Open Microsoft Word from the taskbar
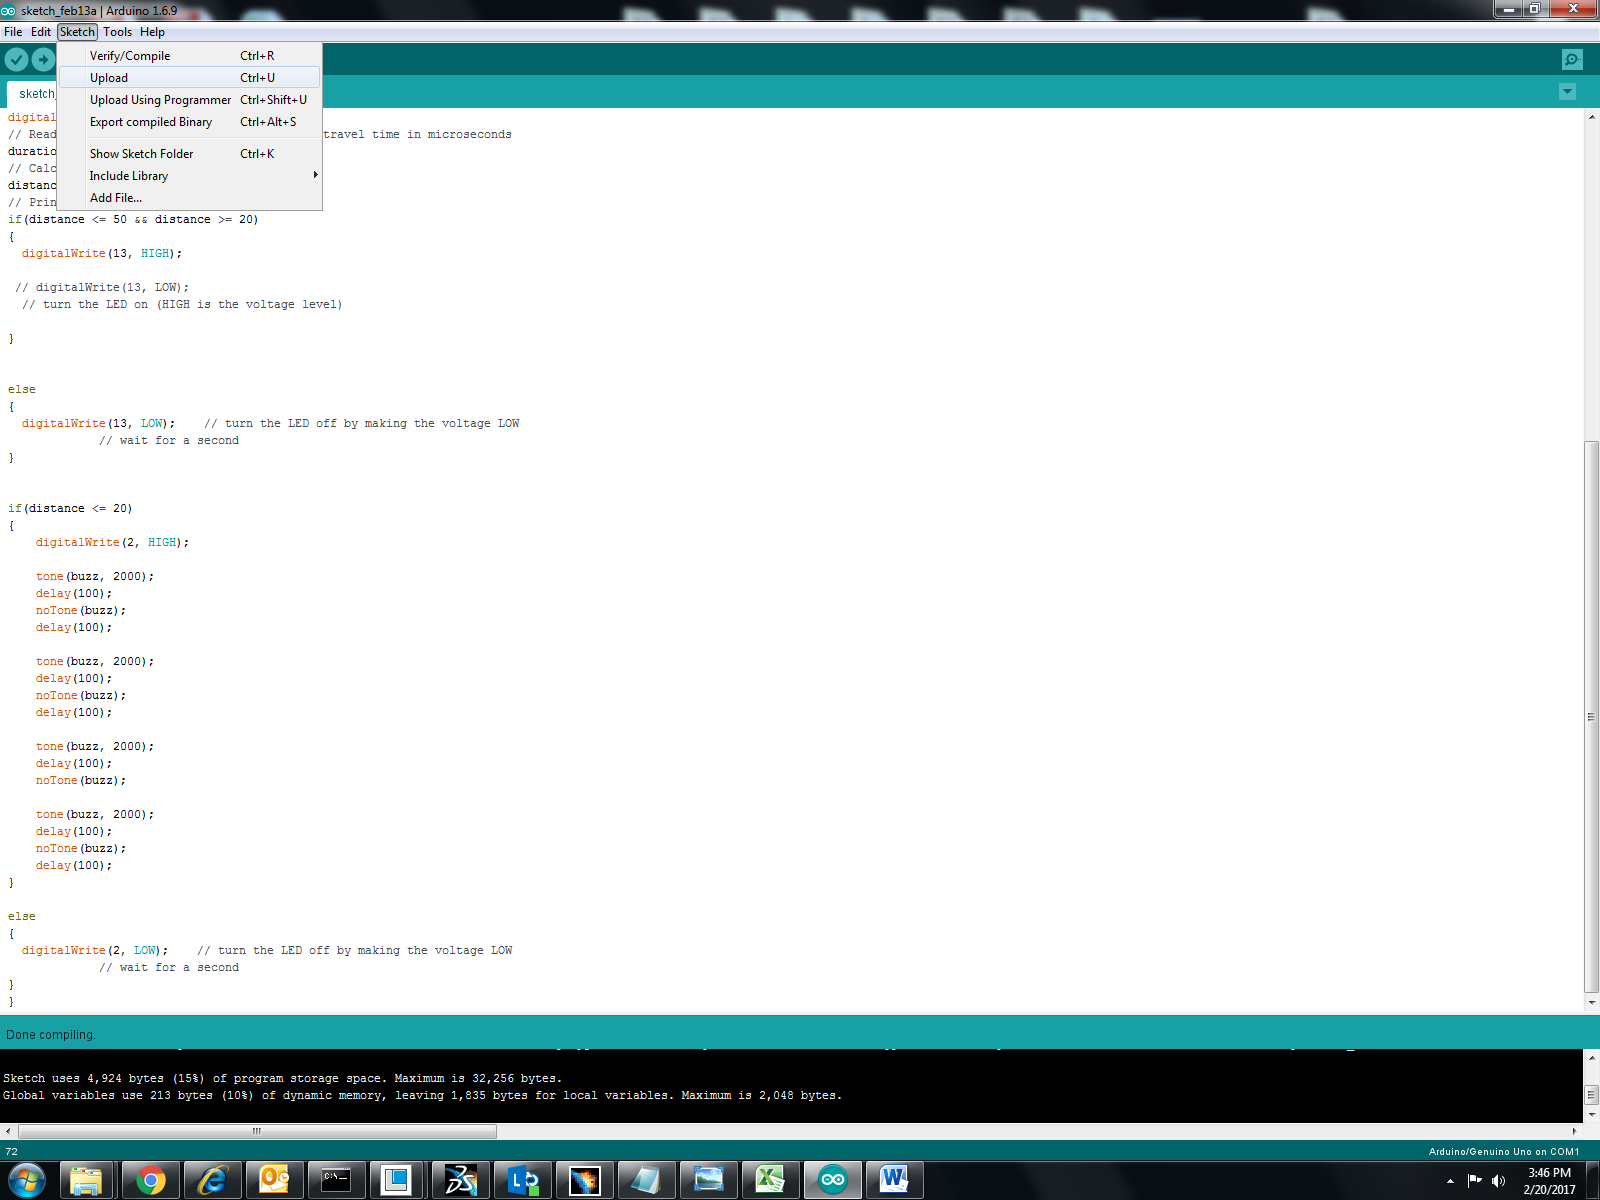The height and width of the screenshot is (1200, 1600). pyautogui.click(x=895, y=1180)
